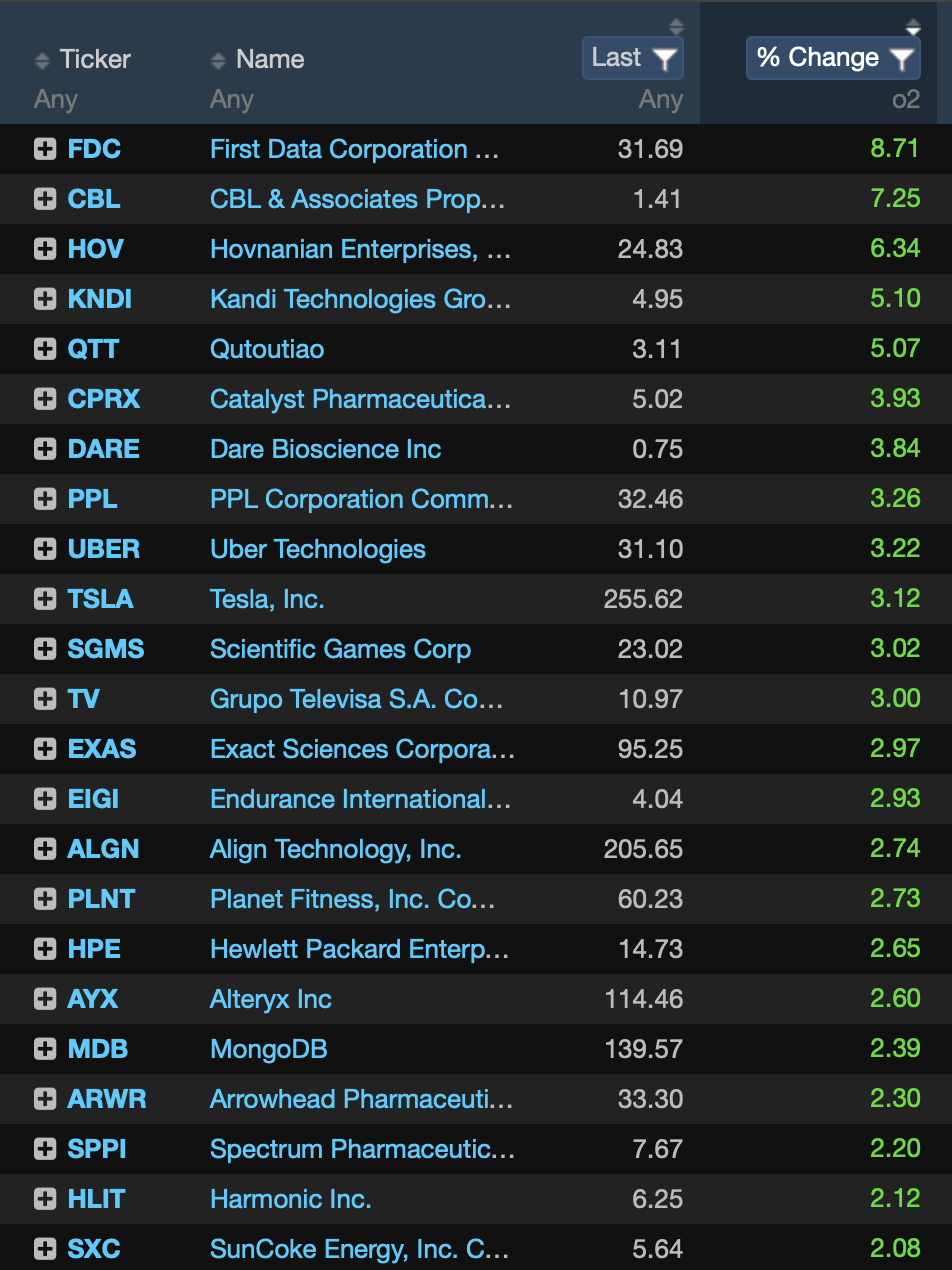The height and width of the screenshot is (1270, 952).
Task: Expand the PPL row plus icon
Action: (x=45, y=499)
